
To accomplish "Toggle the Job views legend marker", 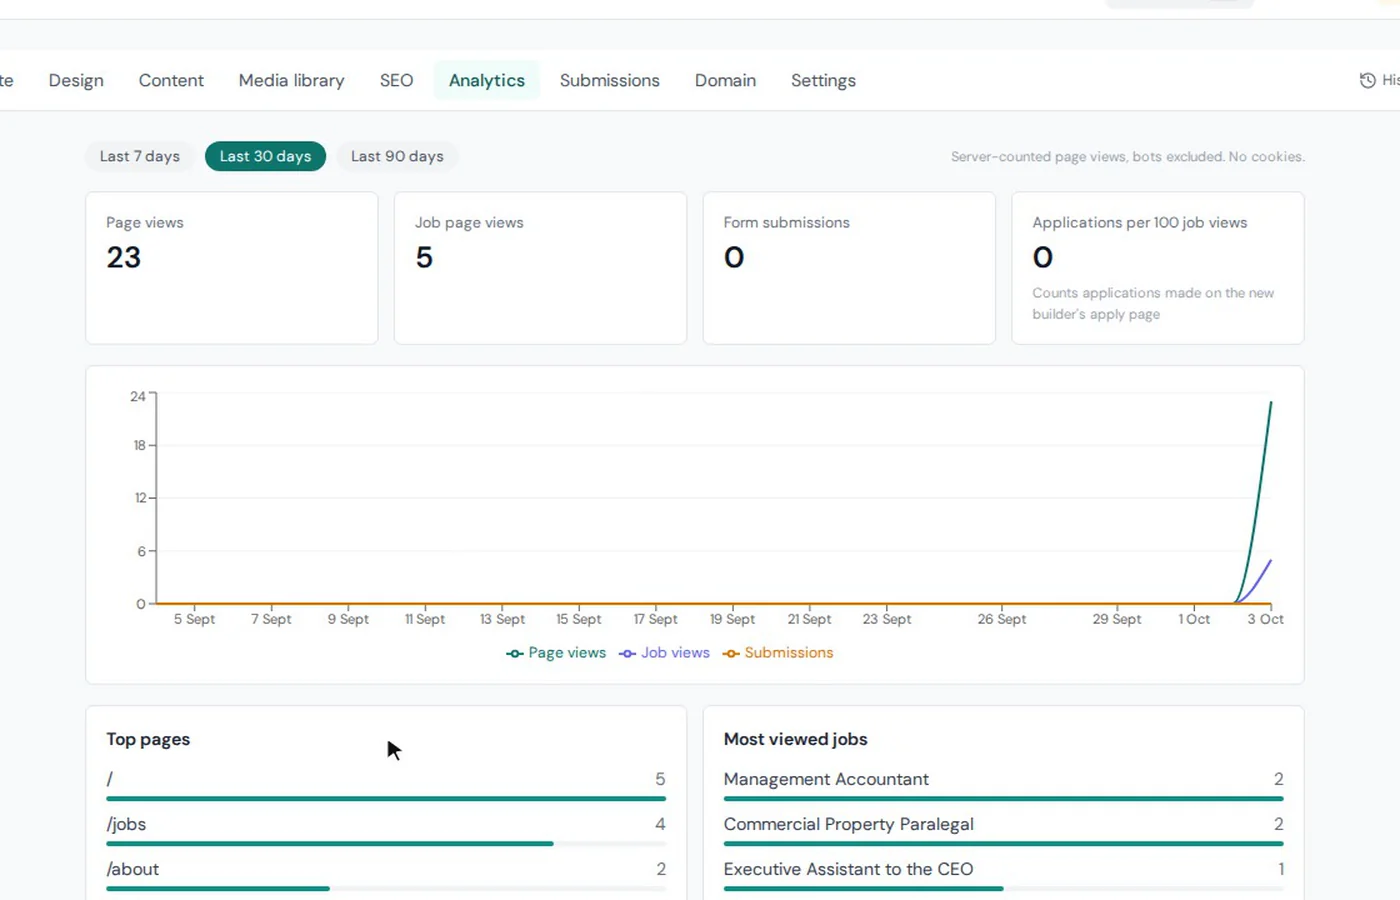I will [x=627, y=653].
